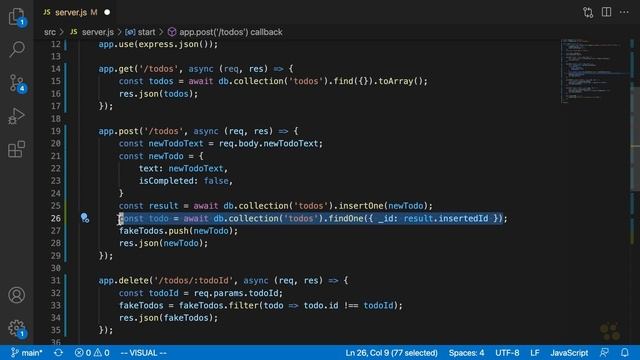The height and width of the screenshot is (360, 640).
Task: Click 'fakeTodos.push' on line 27
Action: [153, 231]
